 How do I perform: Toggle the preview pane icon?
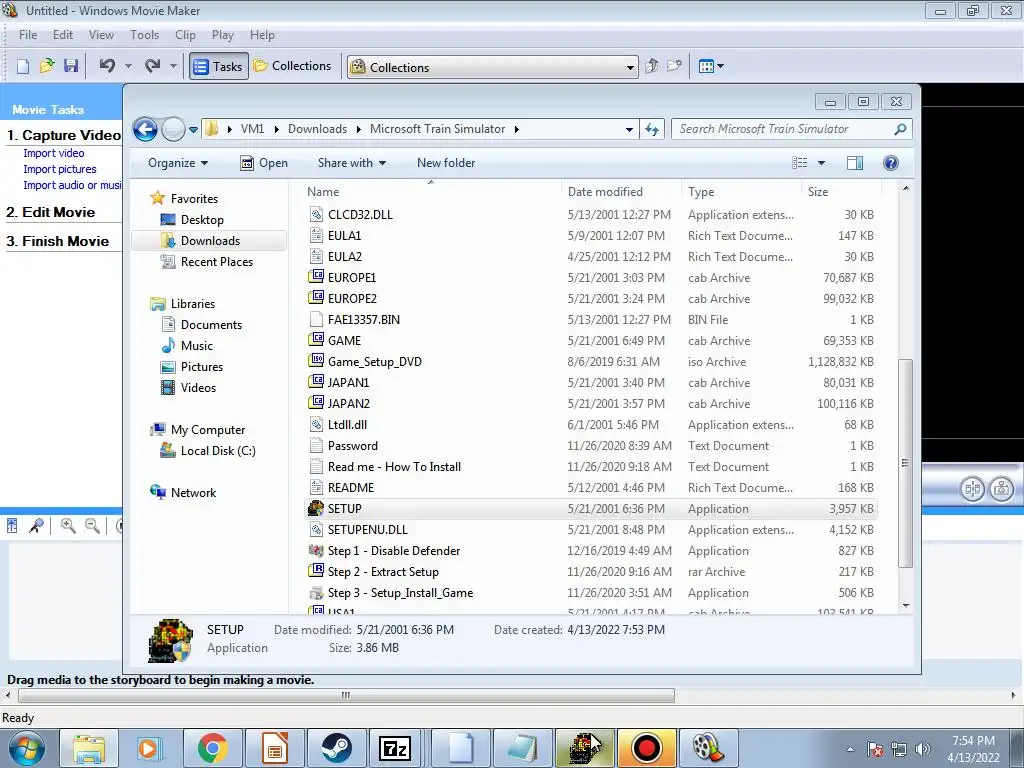point(855,163)
